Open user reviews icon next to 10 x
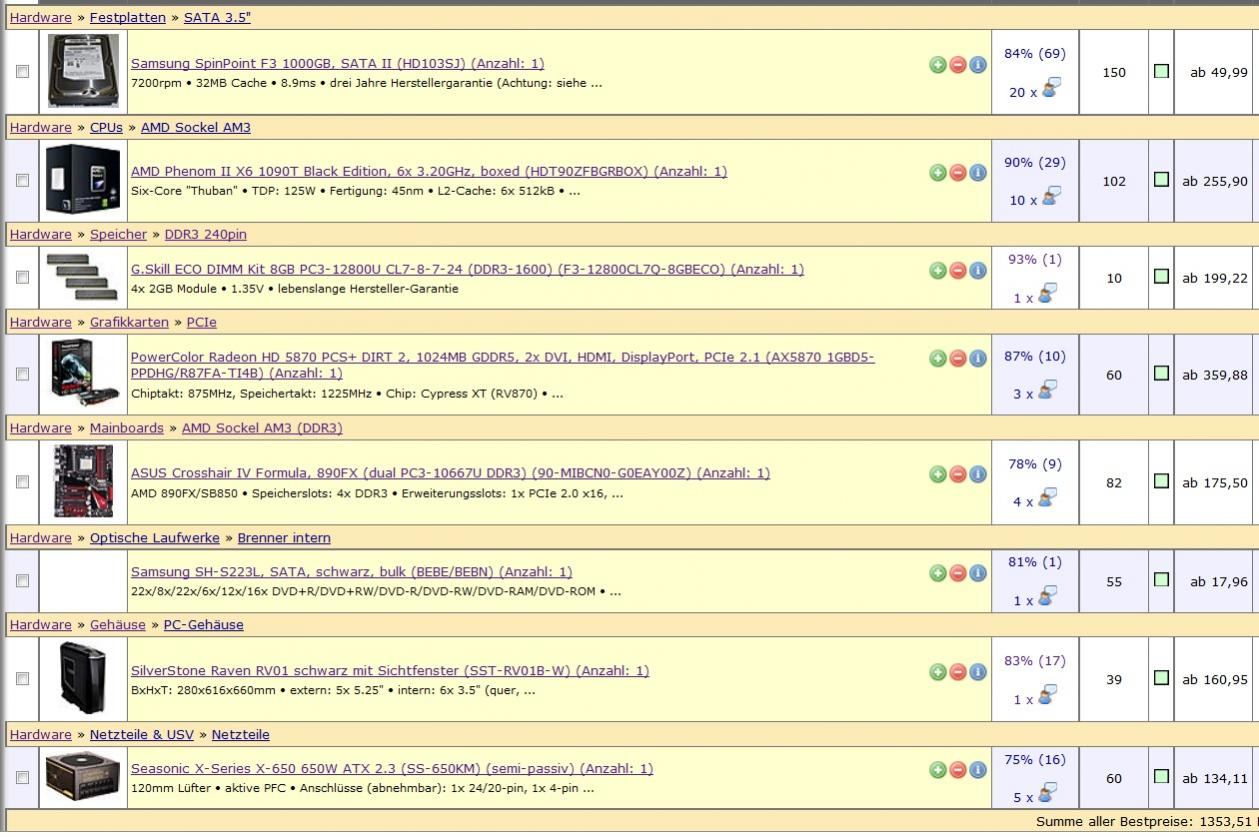This screenshot has height=837, width=1259. [1050, 197]
